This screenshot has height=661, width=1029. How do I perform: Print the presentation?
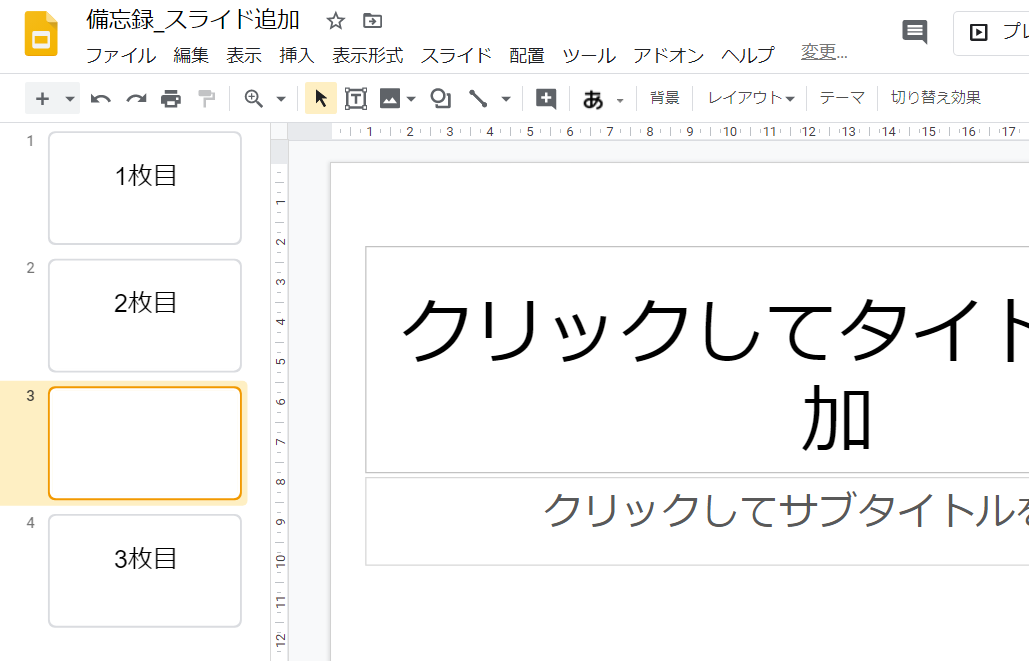(x=171, y=99)
